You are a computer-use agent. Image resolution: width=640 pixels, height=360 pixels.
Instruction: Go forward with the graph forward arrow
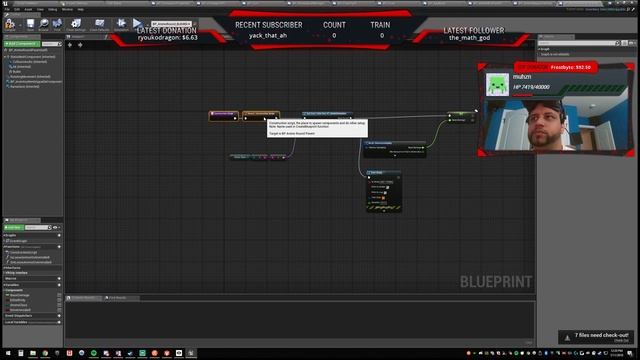pos(80,45)
